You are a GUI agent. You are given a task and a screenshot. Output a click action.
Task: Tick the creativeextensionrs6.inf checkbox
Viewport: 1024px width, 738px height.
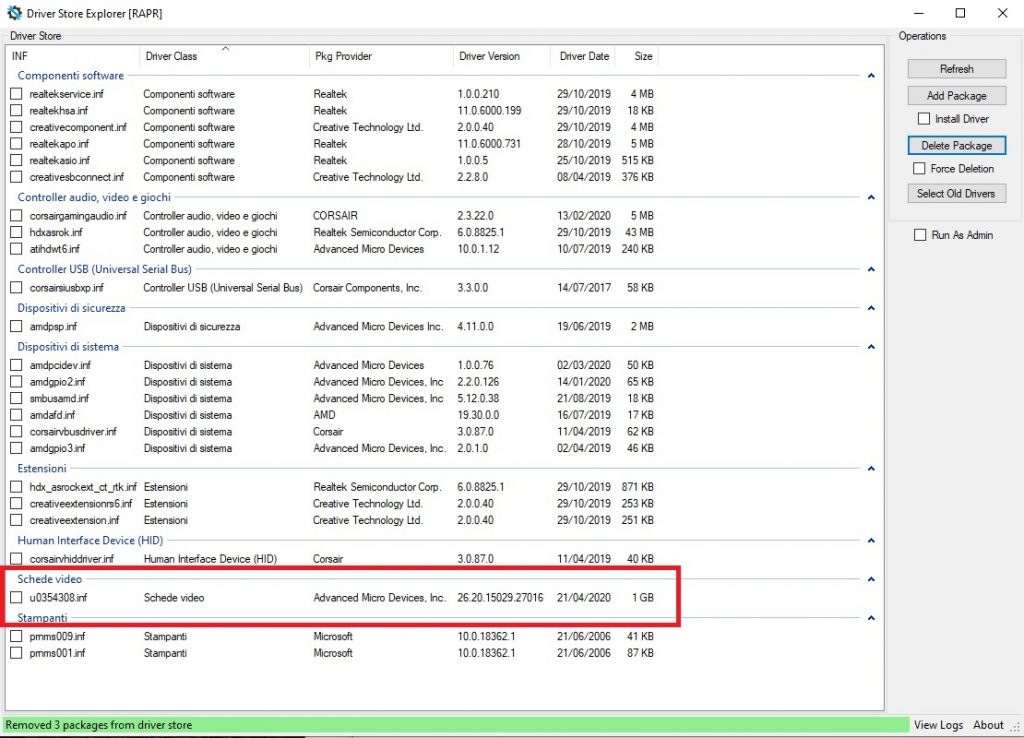[16, 504]
